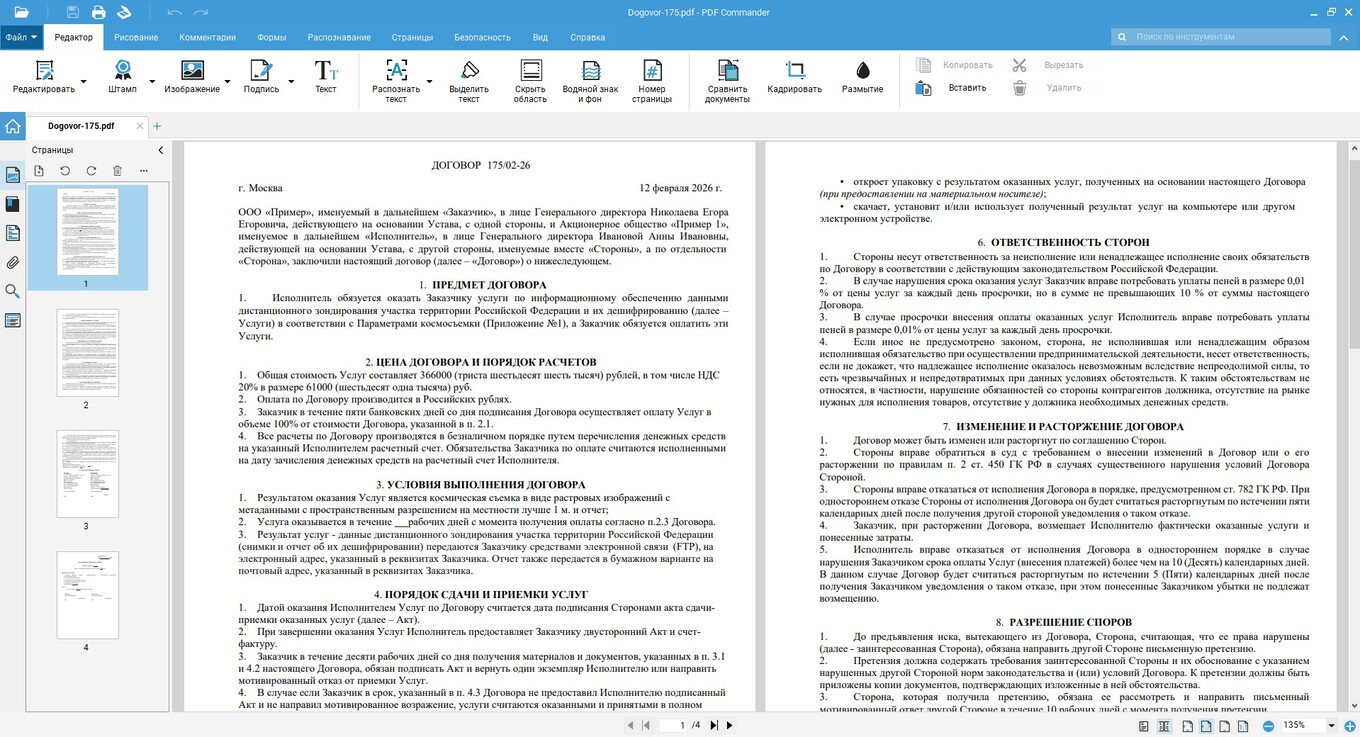Open the Безопасность tab
Image resolution: width=1360 pixels, height=737 pixels.
click(x=483, y=37)
